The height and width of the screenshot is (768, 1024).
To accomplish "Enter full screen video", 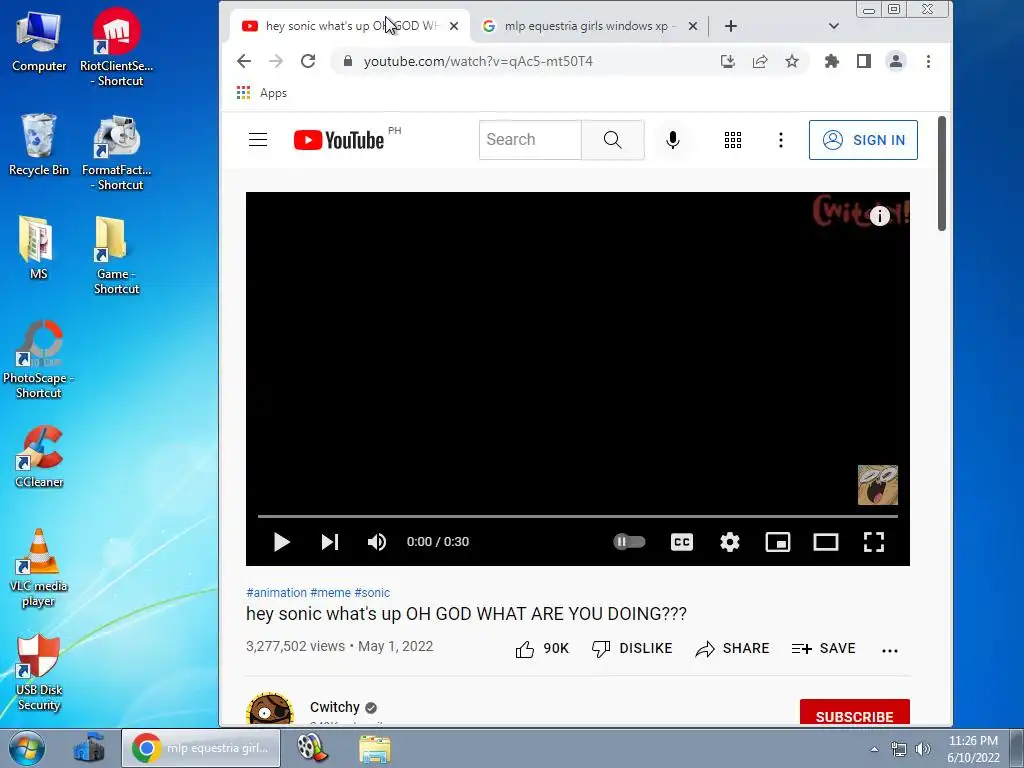I will 874,542.
